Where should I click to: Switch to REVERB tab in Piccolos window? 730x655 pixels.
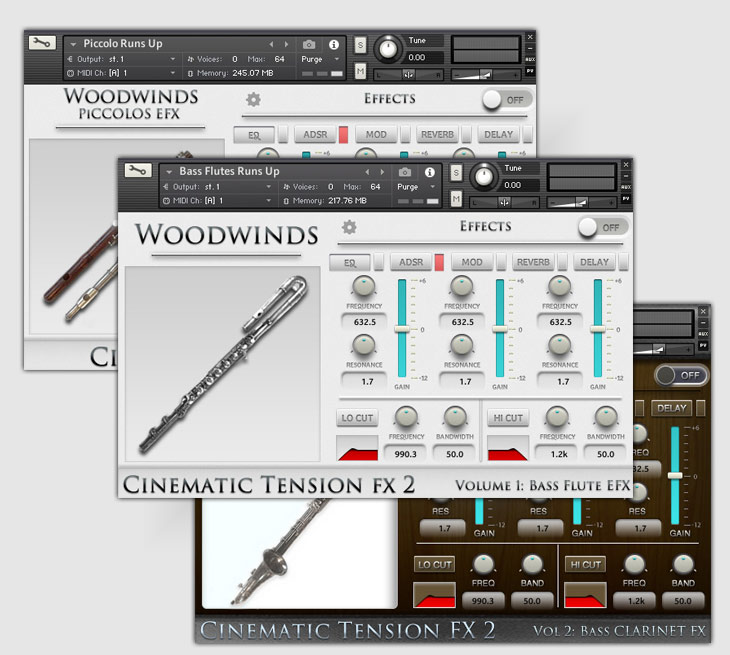point(437,135)
